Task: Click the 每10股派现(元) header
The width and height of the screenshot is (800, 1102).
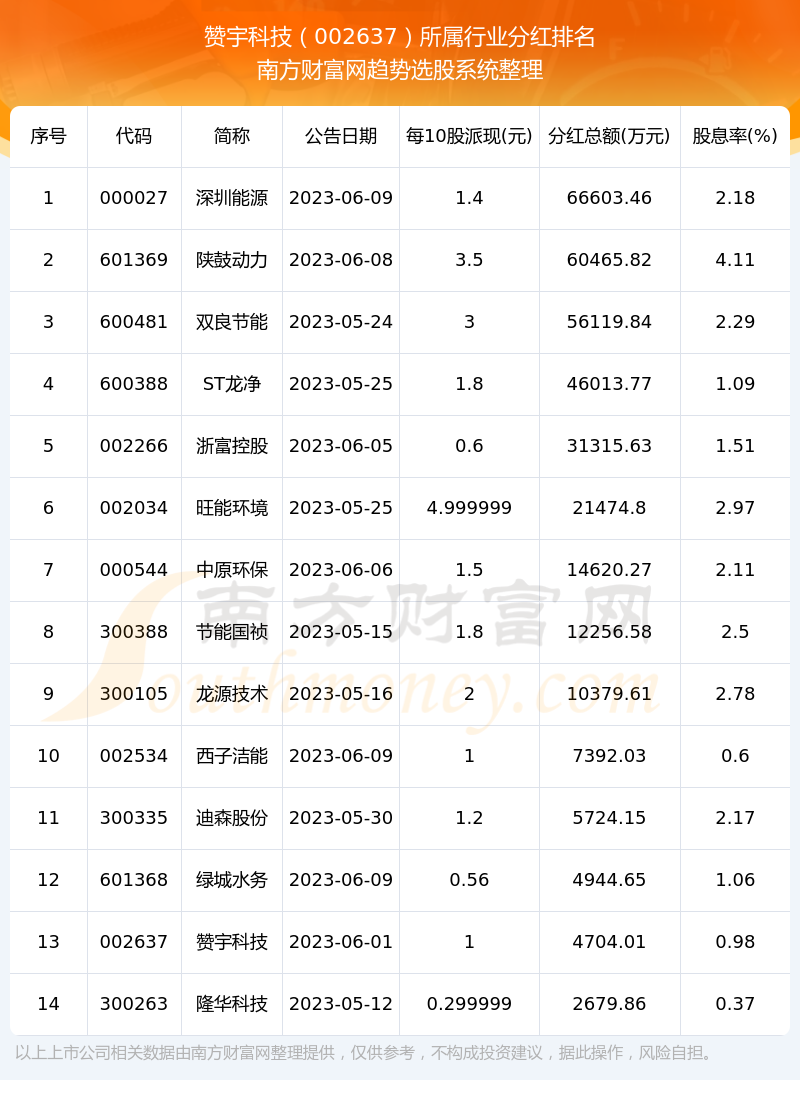Action: (469, 136)
